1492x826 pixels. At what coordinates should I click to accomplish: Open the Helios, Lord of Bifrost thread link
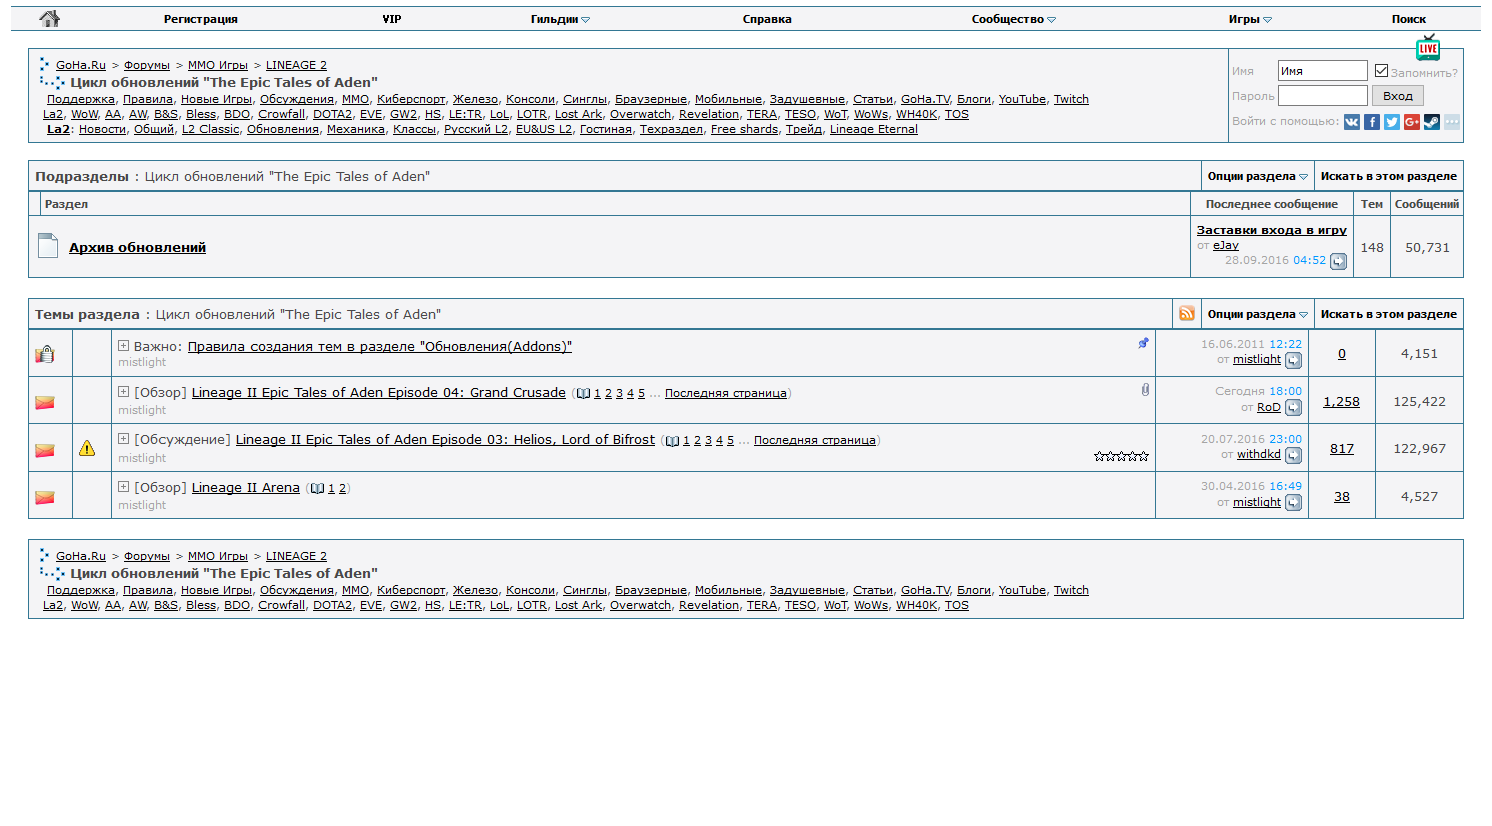pos(445,440)
